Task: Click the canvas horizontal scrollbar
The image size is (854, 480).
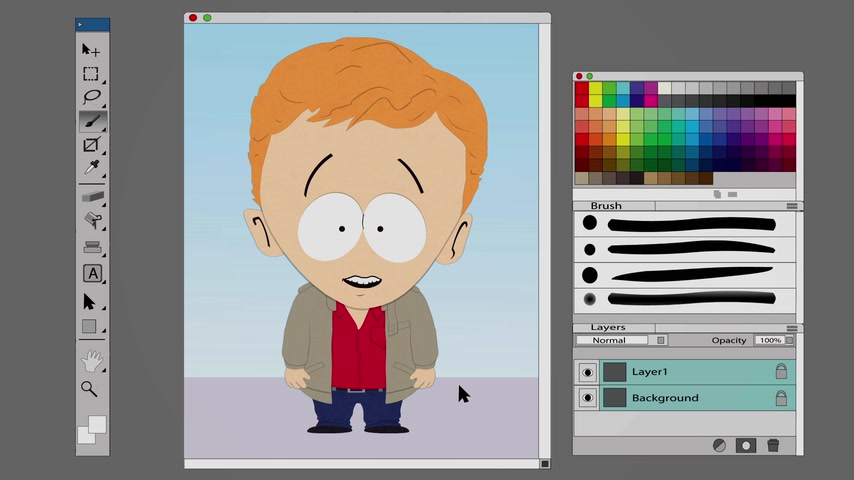Action: click(362, 464)
